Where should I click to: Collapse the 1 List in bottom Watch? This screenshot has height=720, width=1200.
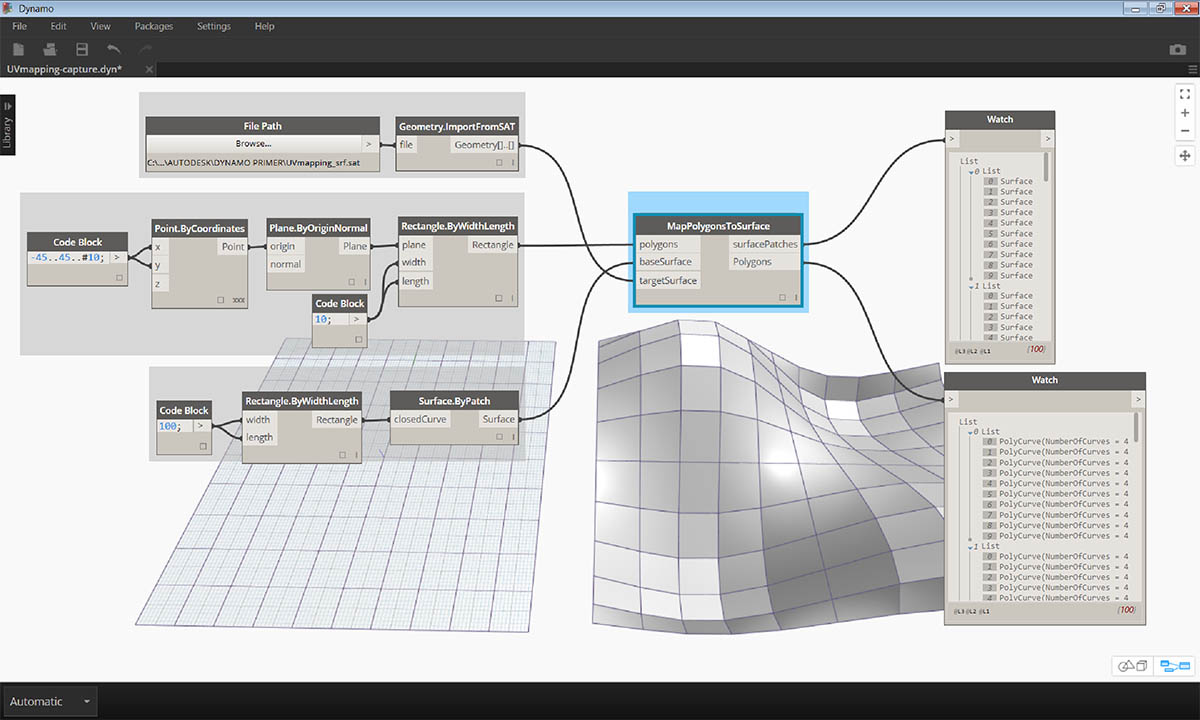point(970,546)
